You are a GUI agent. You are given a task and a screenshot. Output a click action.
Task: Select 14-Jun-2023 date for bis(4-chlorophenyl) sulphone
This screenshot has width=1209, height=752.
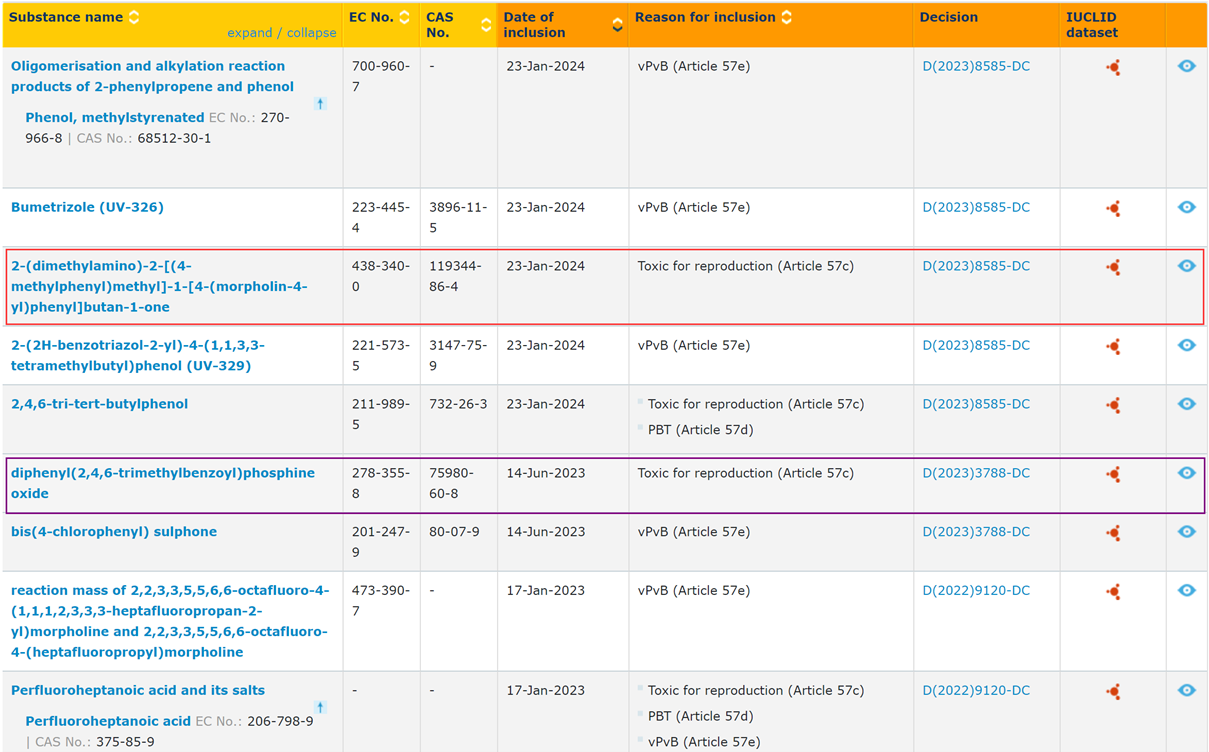pos(546,532)
